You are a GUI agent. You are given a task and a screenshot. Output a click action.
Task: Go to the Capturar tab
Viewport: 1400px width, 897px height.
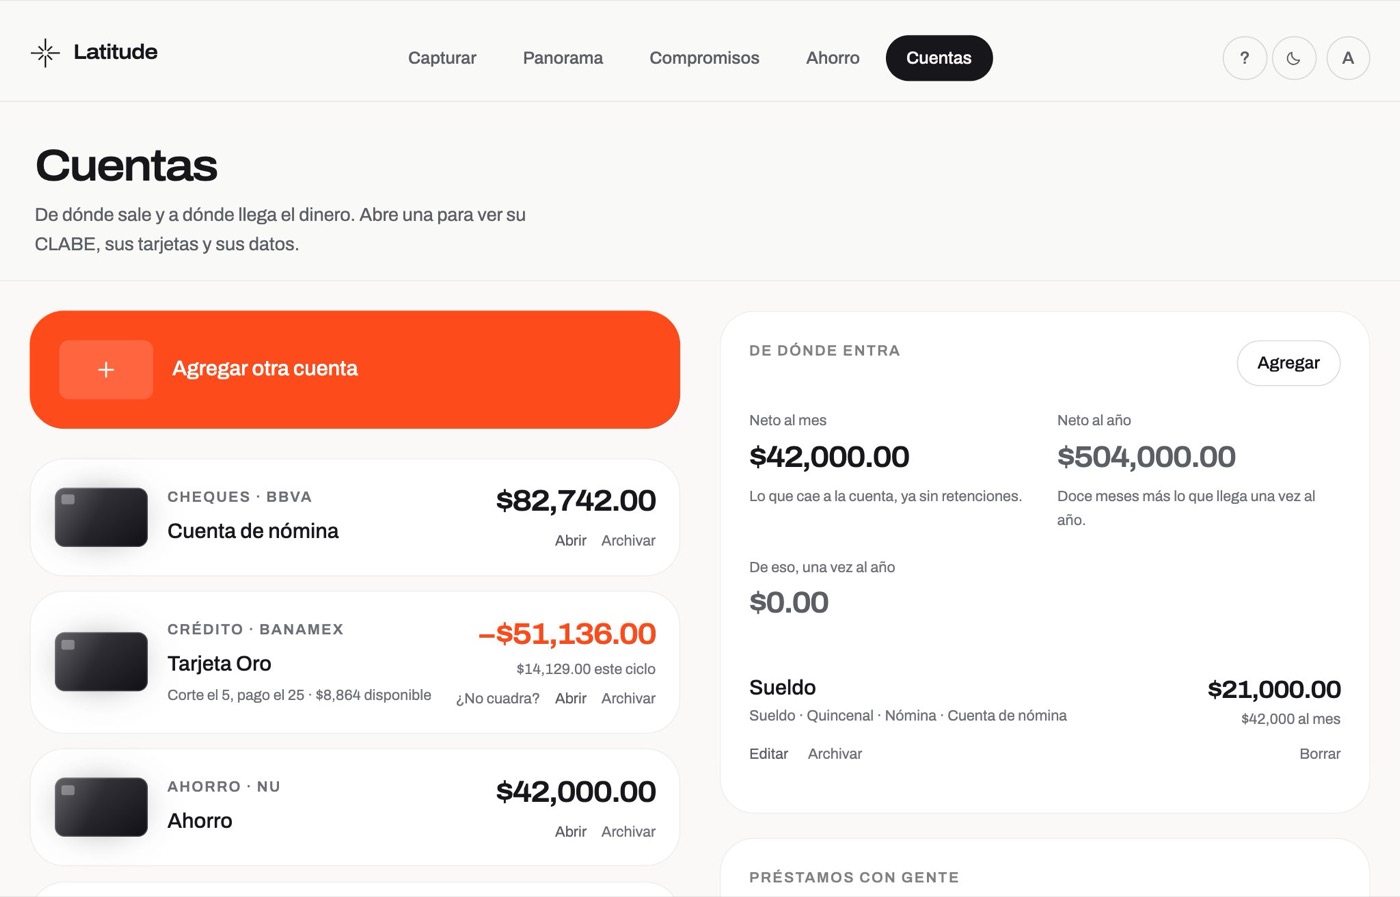tap(442, 58)
